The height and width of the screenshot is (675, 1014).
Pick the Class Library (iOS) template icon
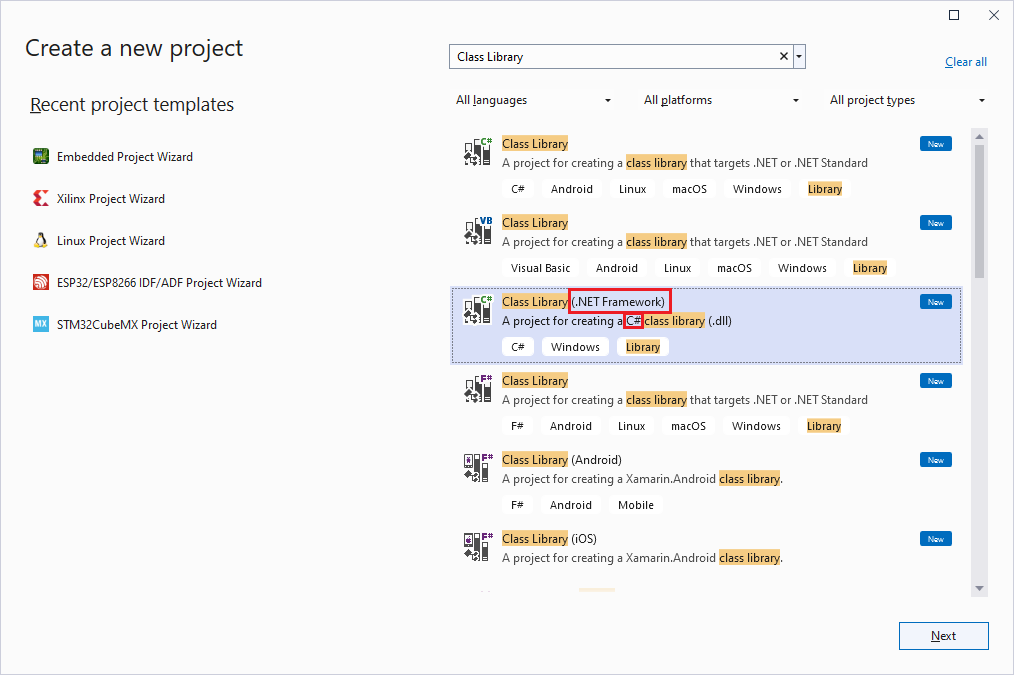click(478, 547)
